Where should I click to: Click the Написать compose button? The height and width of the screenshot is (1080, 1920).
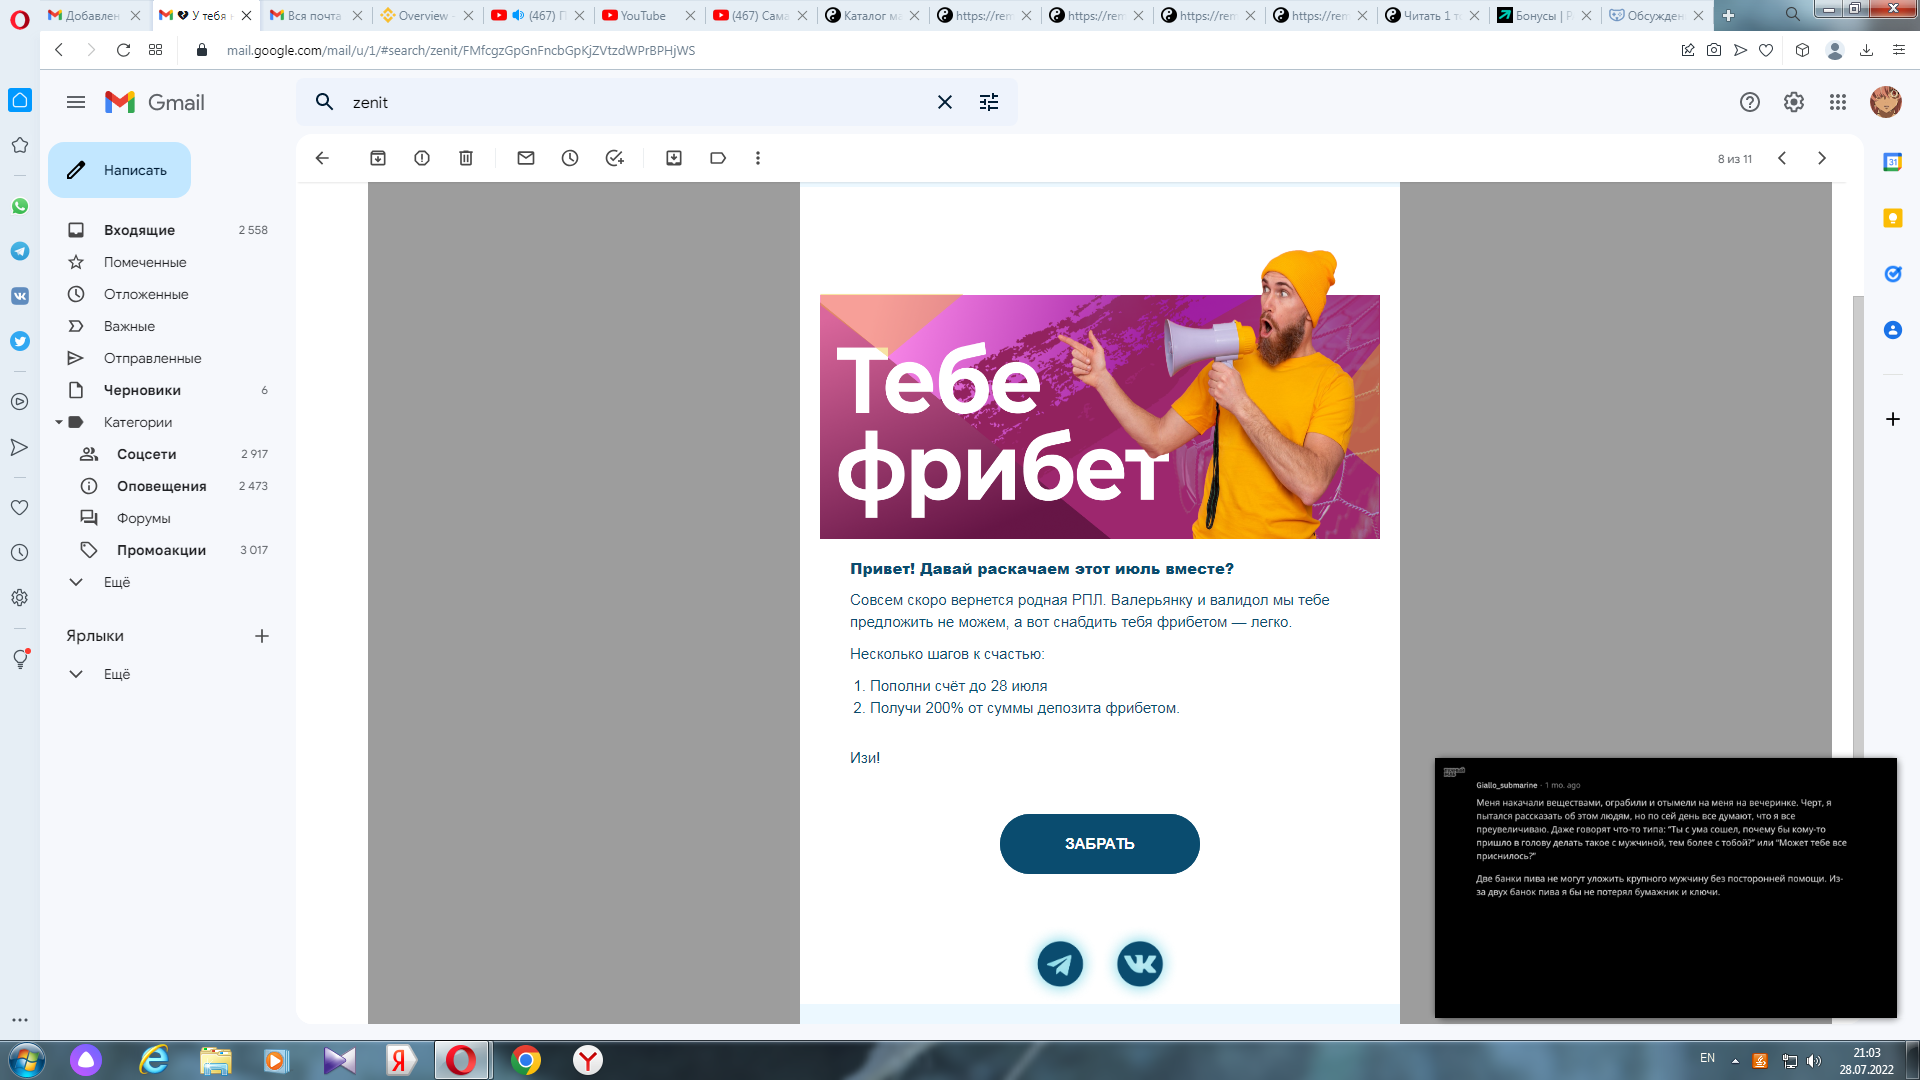point(120,170)
